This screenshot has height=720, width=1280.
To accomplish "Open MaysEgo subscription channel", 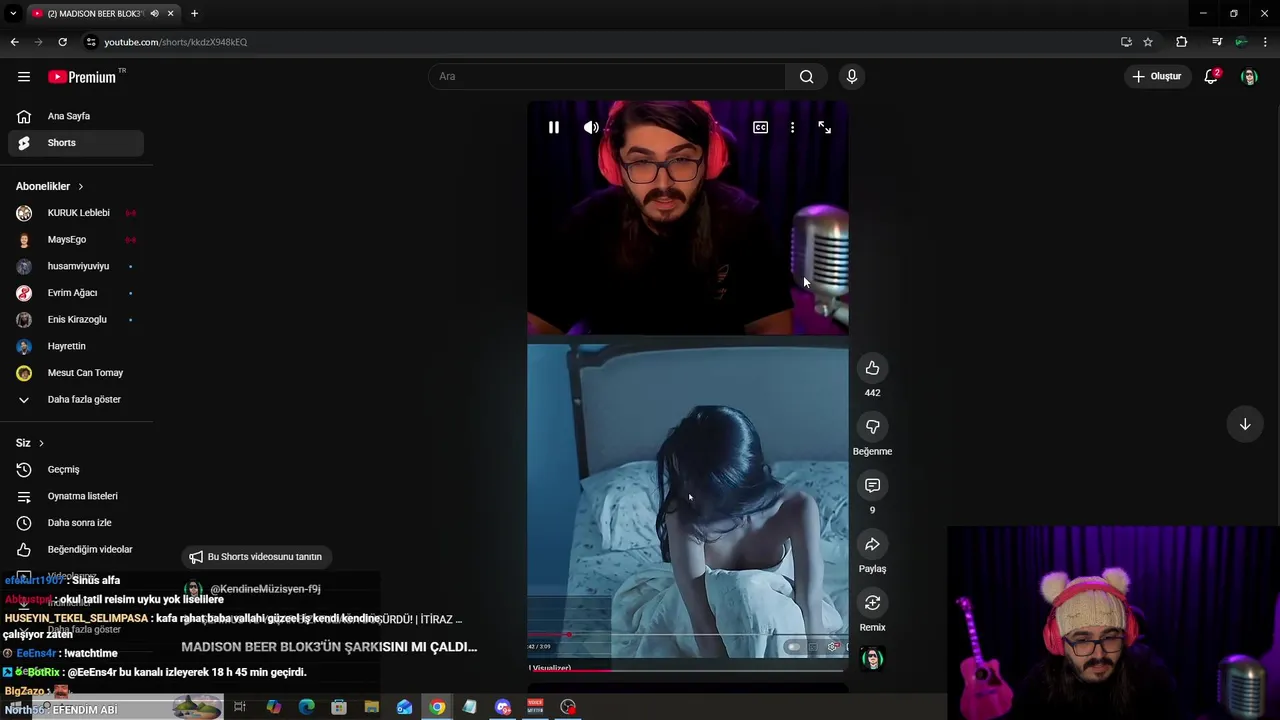I will tap(76, 240).
